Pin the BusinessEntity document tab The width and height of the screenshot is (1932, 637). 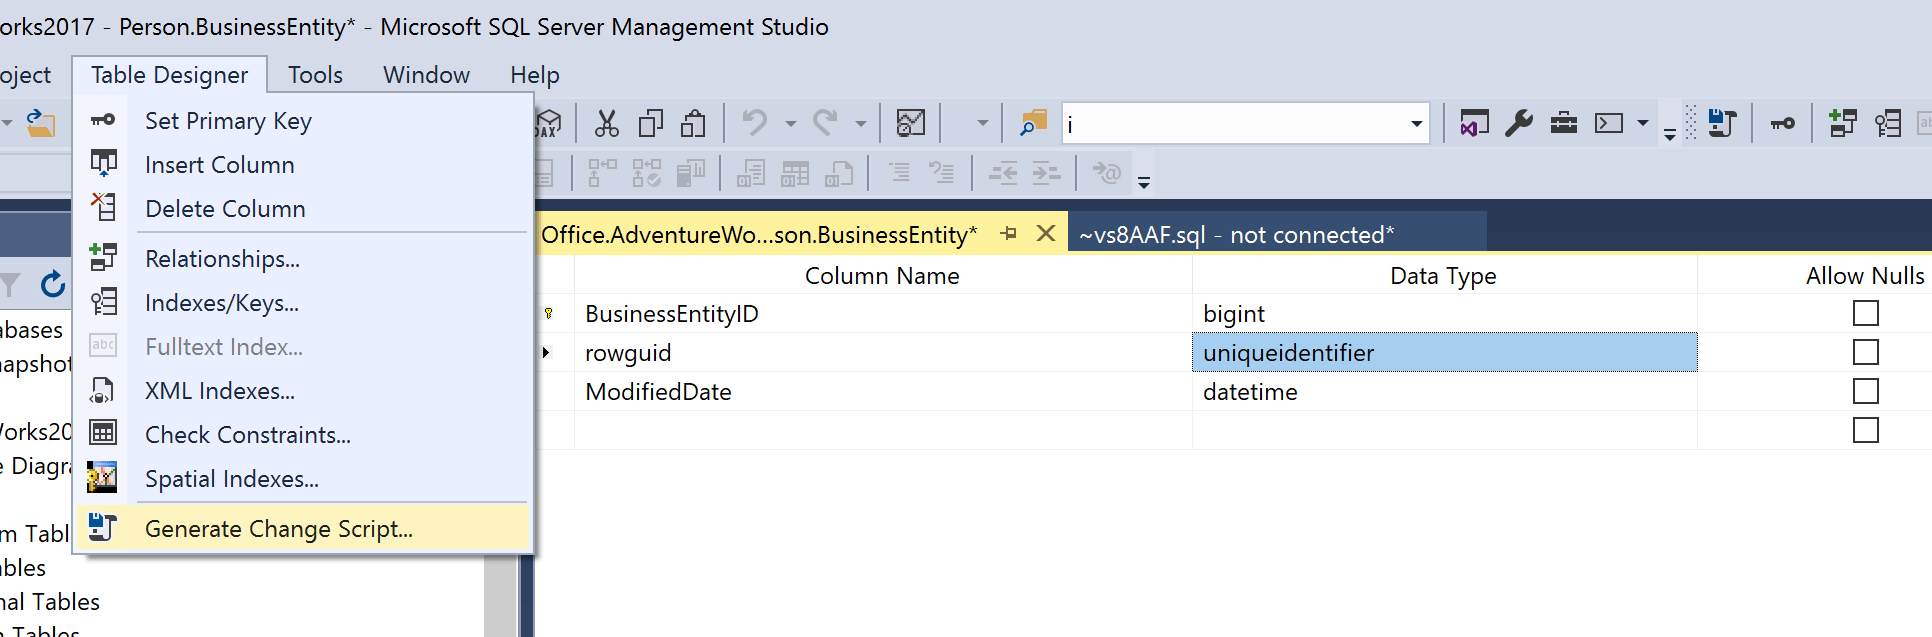click(x=1008, y=233)
